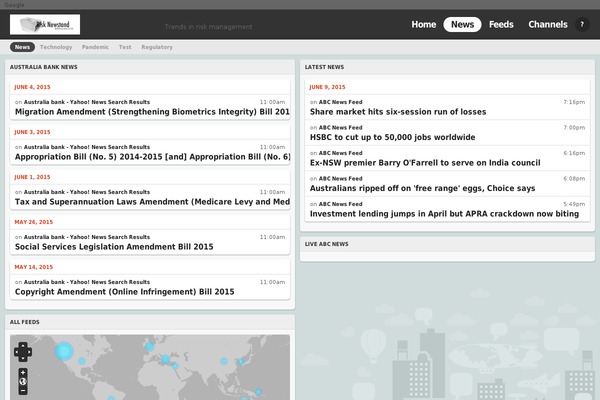Click the map pan directional control
Viewport: 600px width, 400px height.
click(x=23, y=352)
